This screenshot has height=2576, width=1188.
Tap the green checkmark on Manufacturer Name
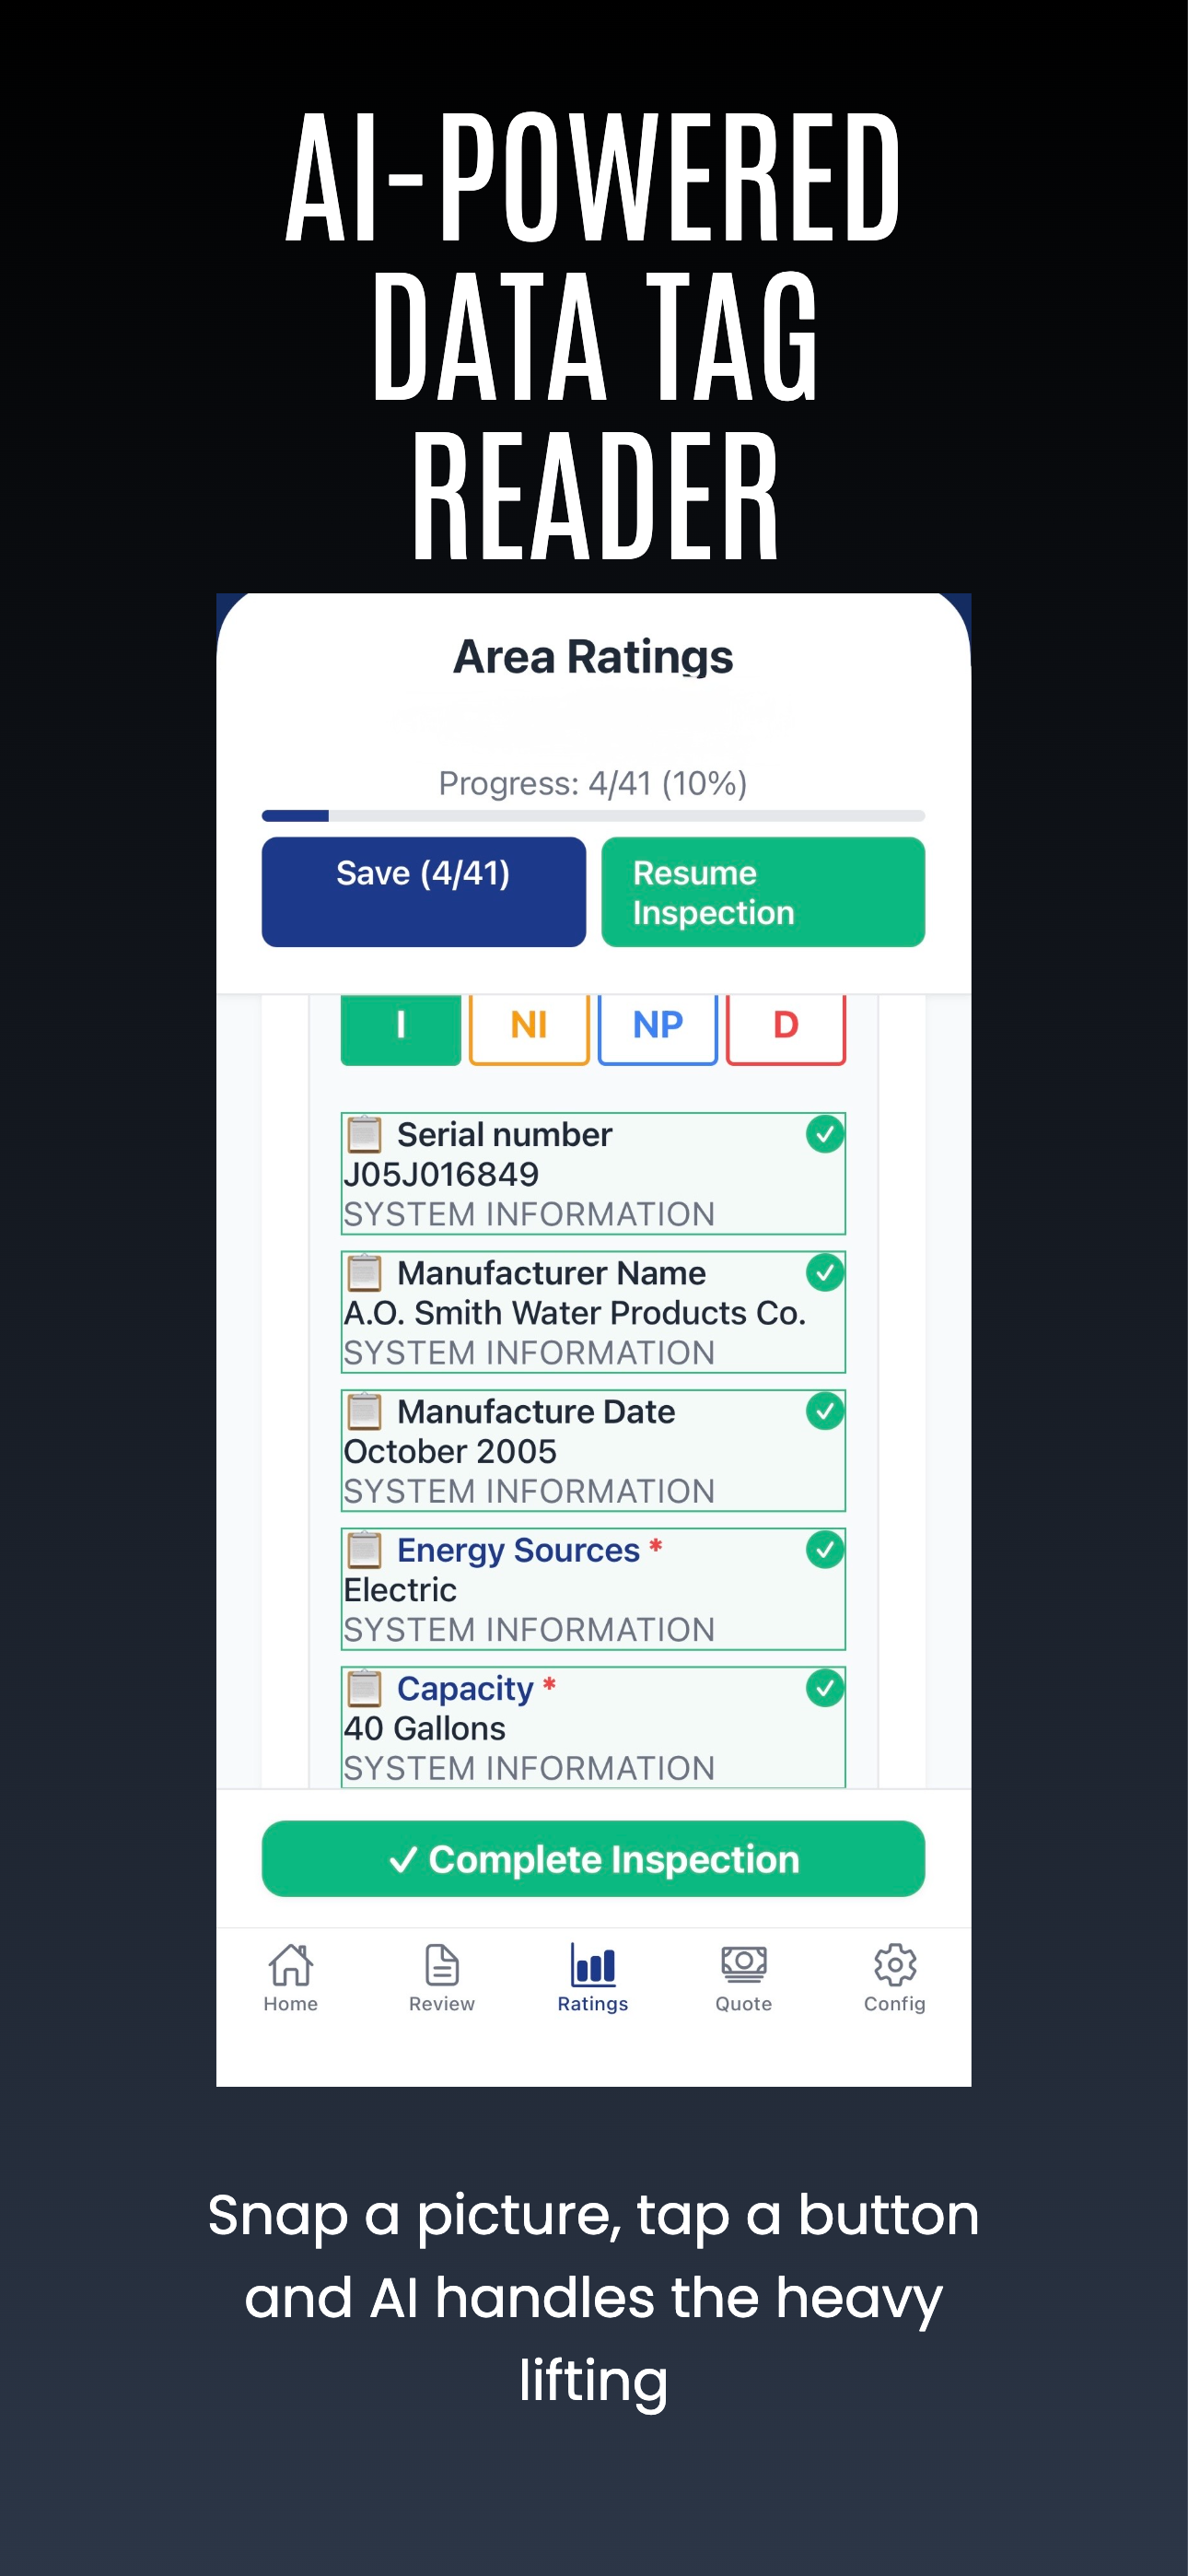[x=825, y=1272]
